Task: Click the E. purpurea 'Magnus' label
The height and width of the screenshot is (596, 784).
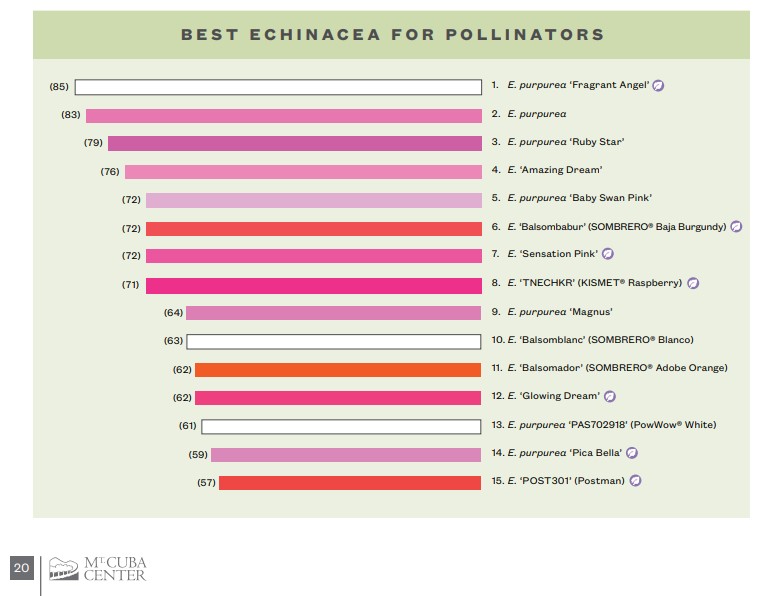Action: coord(560,312)
